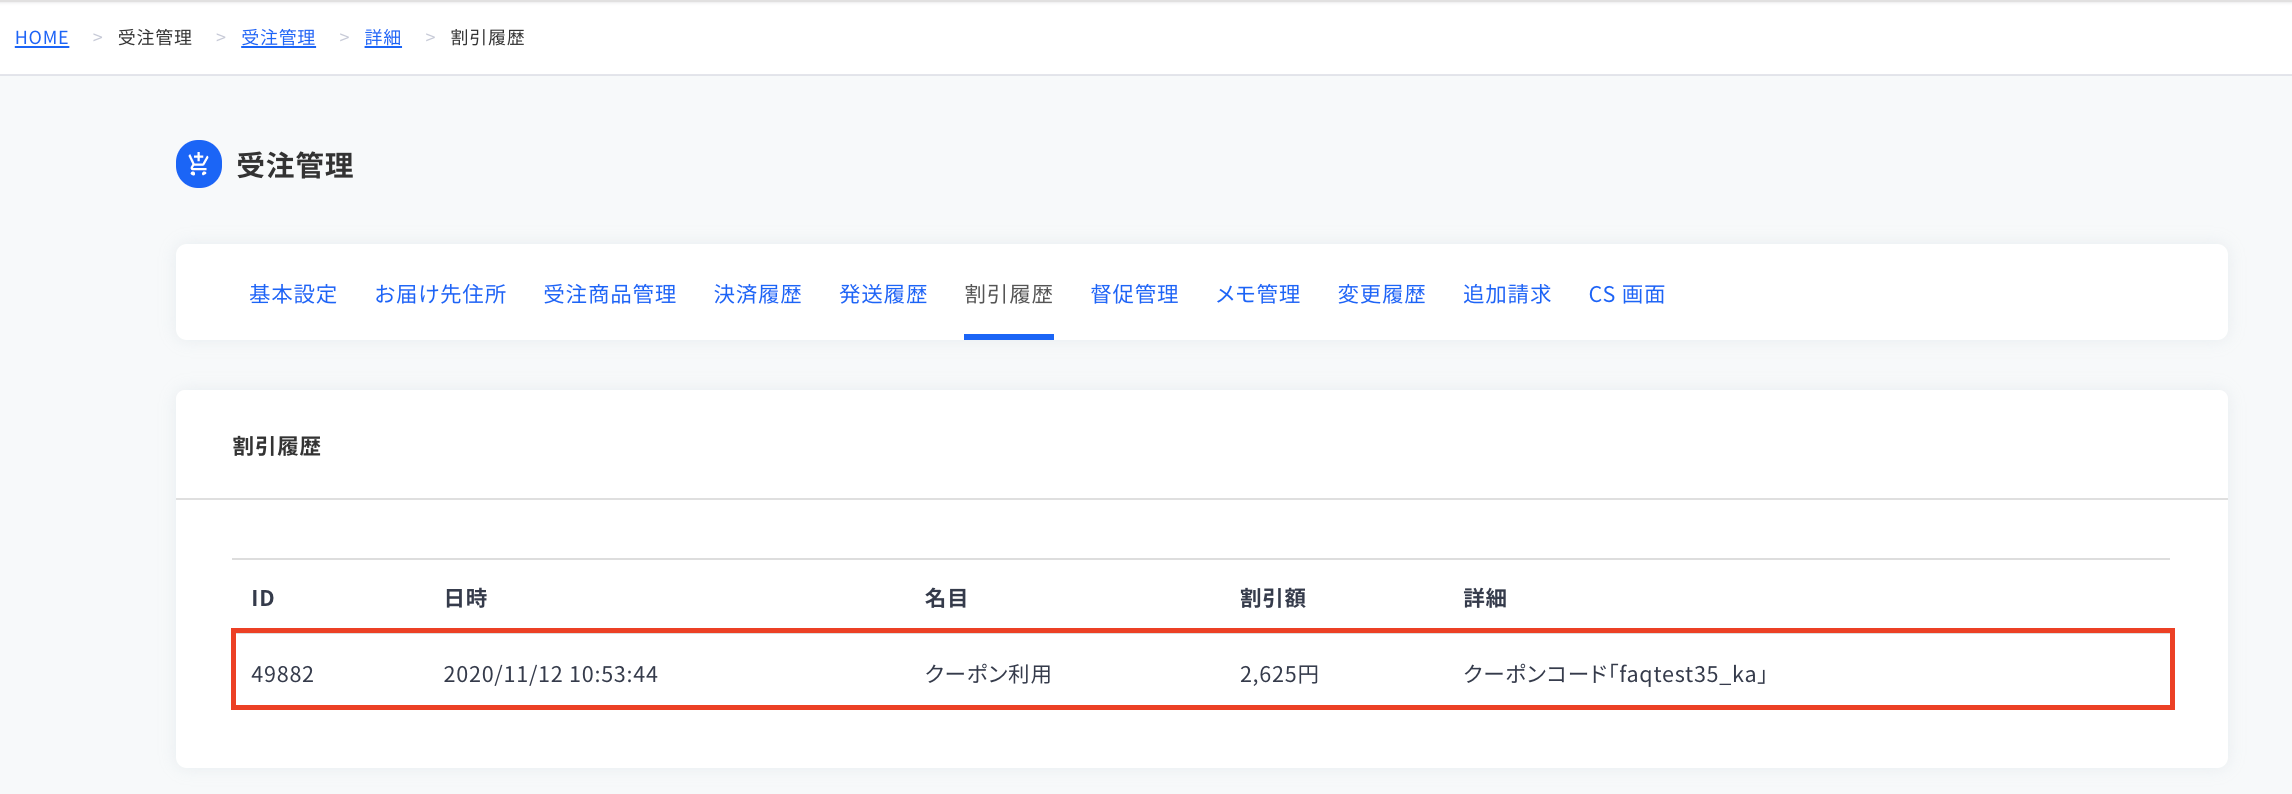Open the お届け先住所 tab
The height and width of the screenshot is (794, 2292).
(x=441, y=294)
